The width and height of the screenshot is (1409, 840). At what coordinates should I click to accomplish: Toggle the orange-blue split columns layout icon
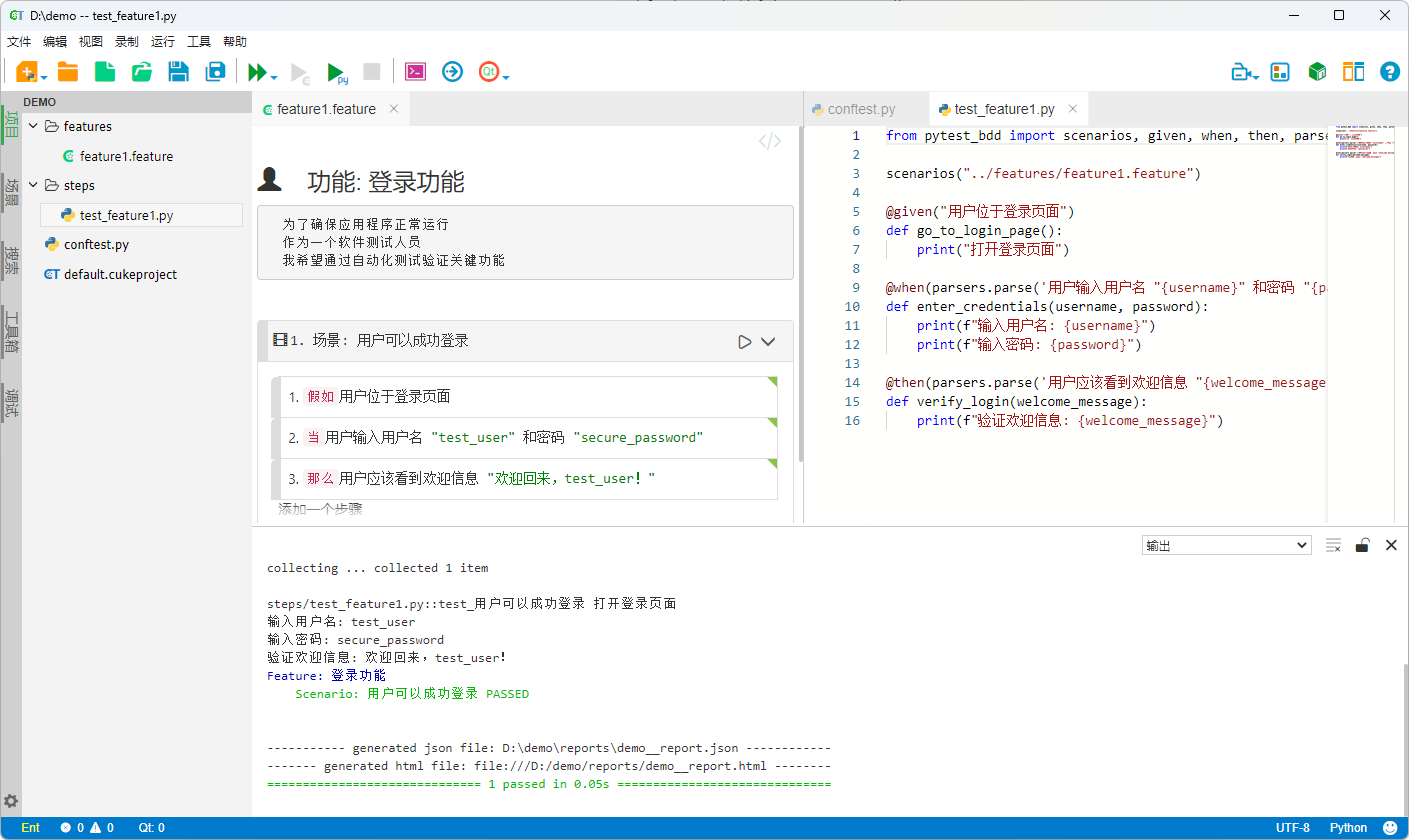[1353, 72]
